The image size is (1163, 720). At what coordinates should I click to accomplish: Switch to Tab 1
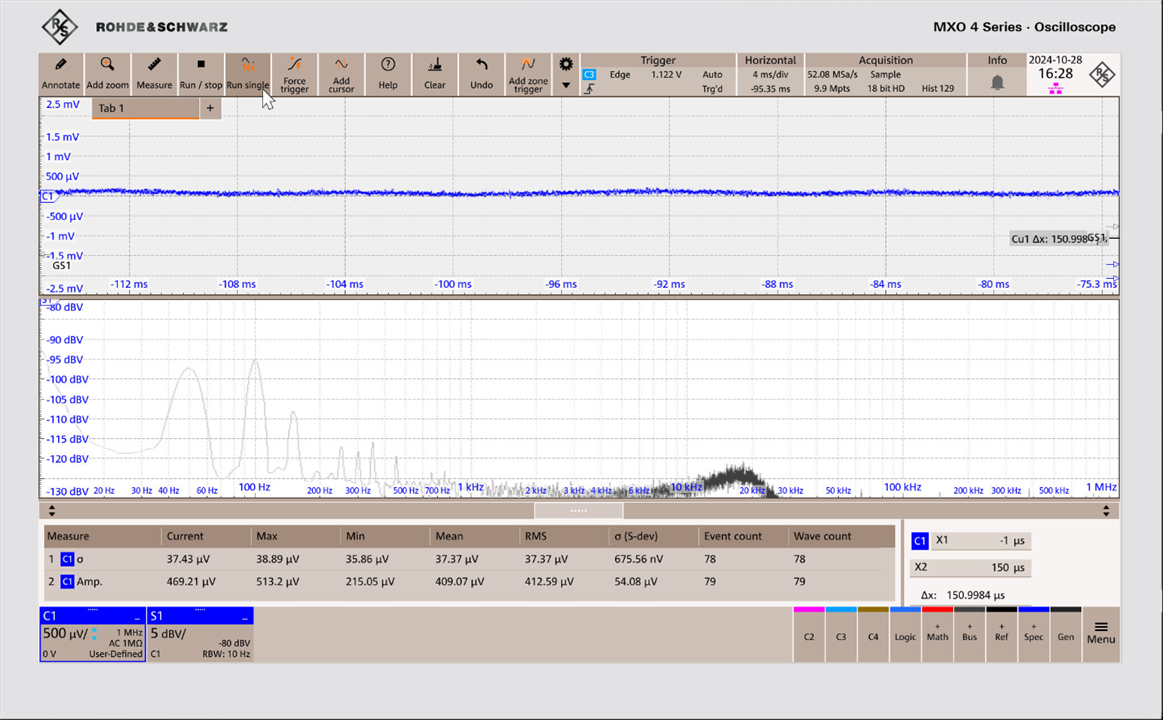145,108
